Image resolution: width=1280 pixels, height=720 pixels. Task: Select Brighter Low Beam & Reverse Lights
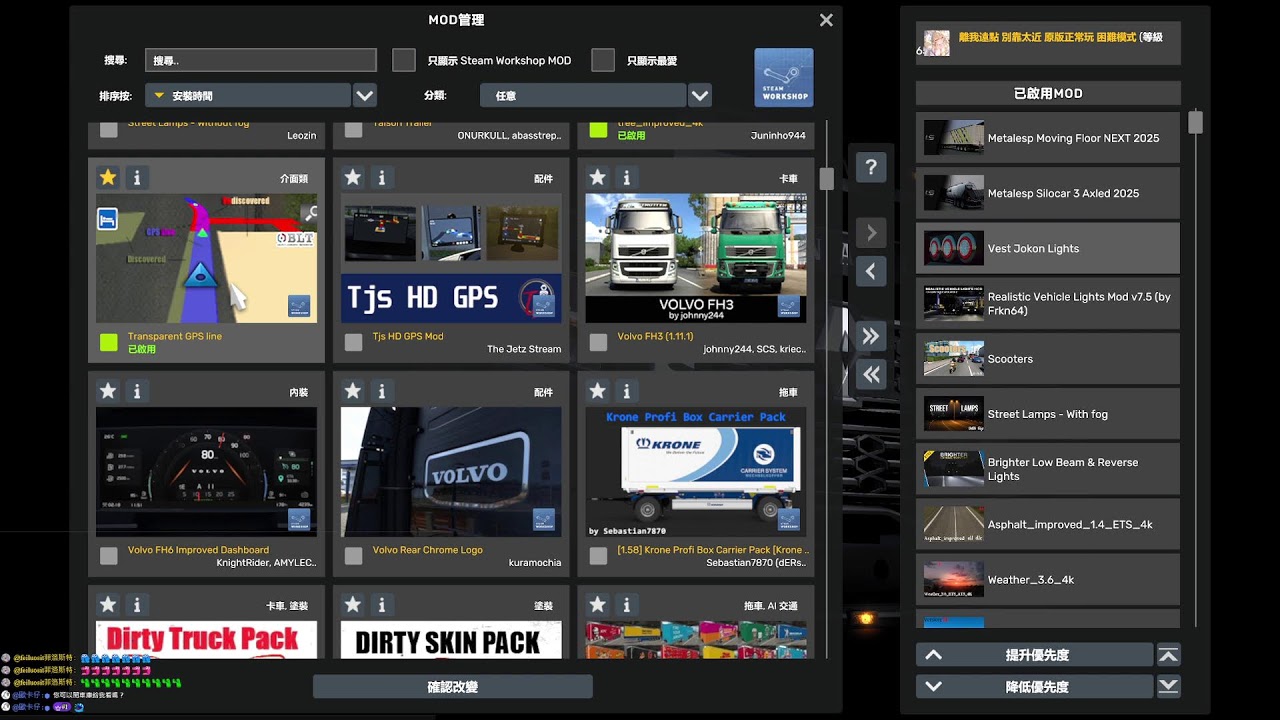1048,468
